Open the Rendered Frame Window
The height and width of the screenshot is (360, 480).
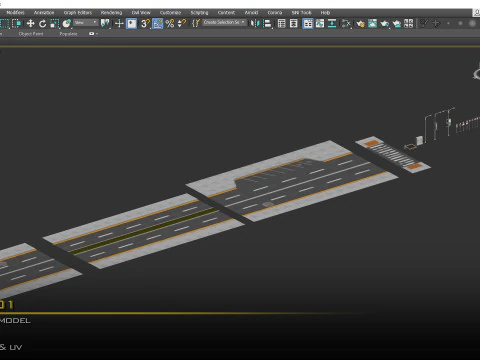(x=372, y=23)
